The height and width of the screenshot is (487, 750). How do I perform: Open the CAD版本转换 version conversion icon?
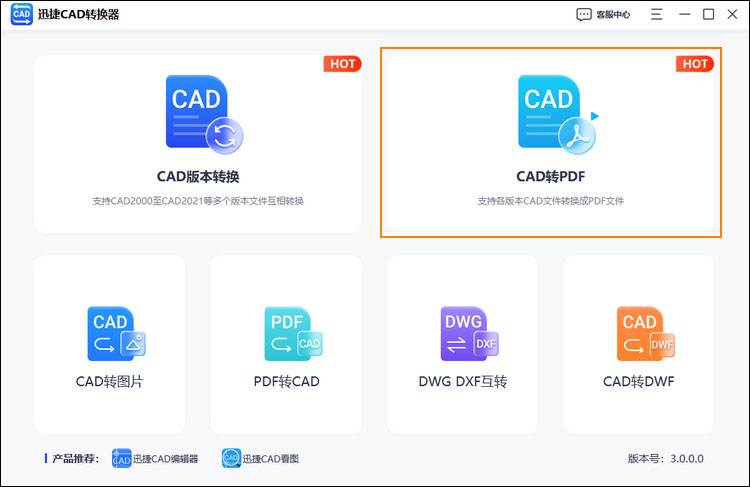point(204,114)
